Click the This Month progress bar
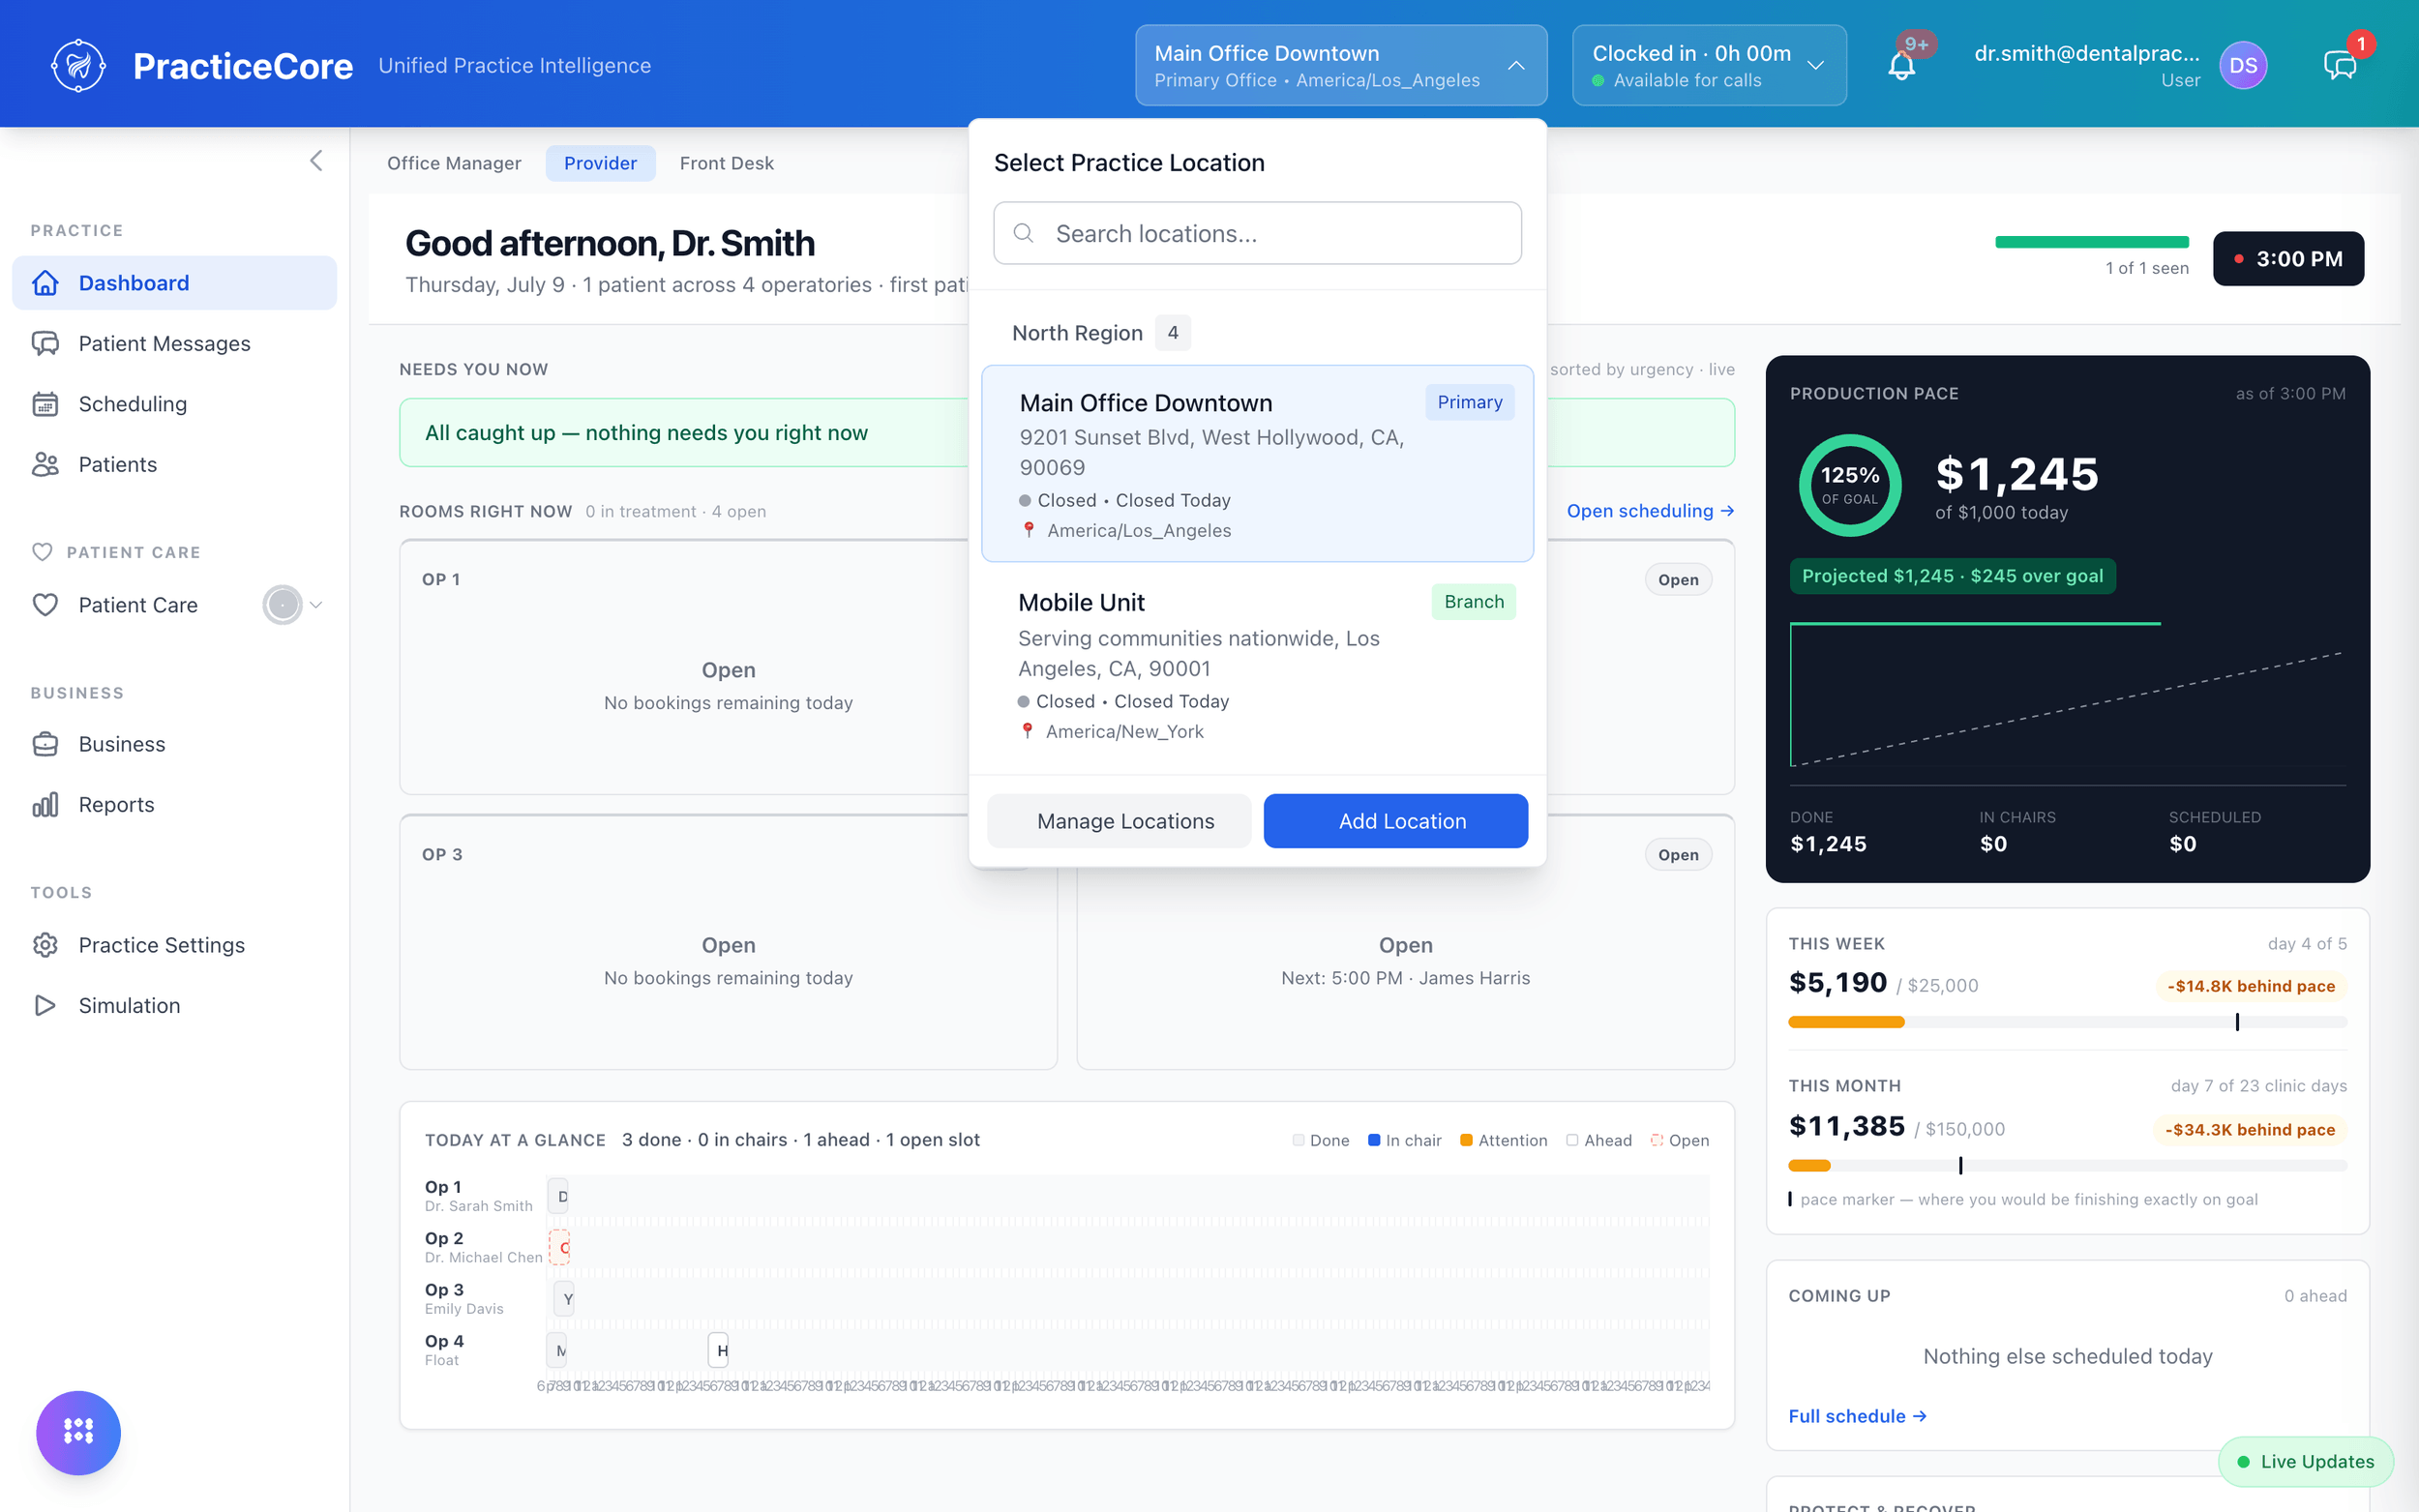 point(2067,1165)
